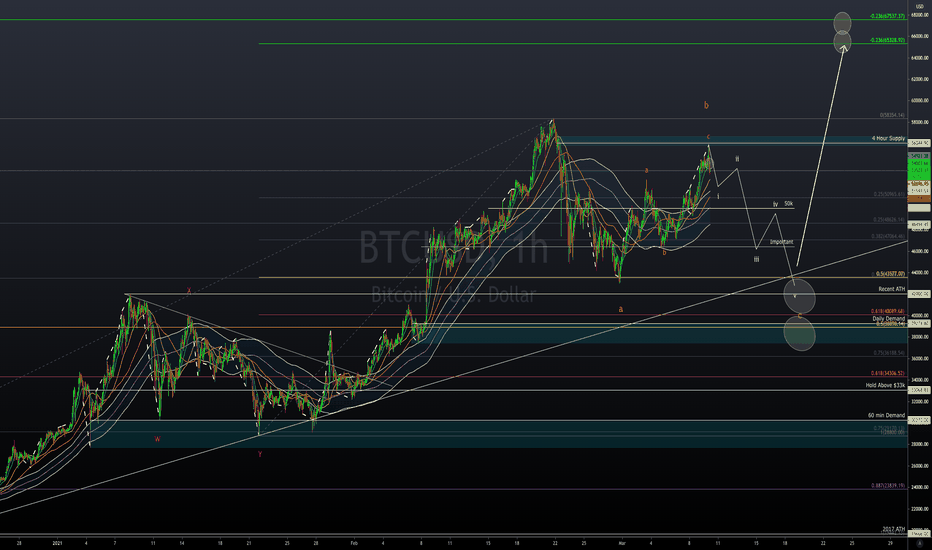Click the 36000.00 price axis tick

[920, 359]
